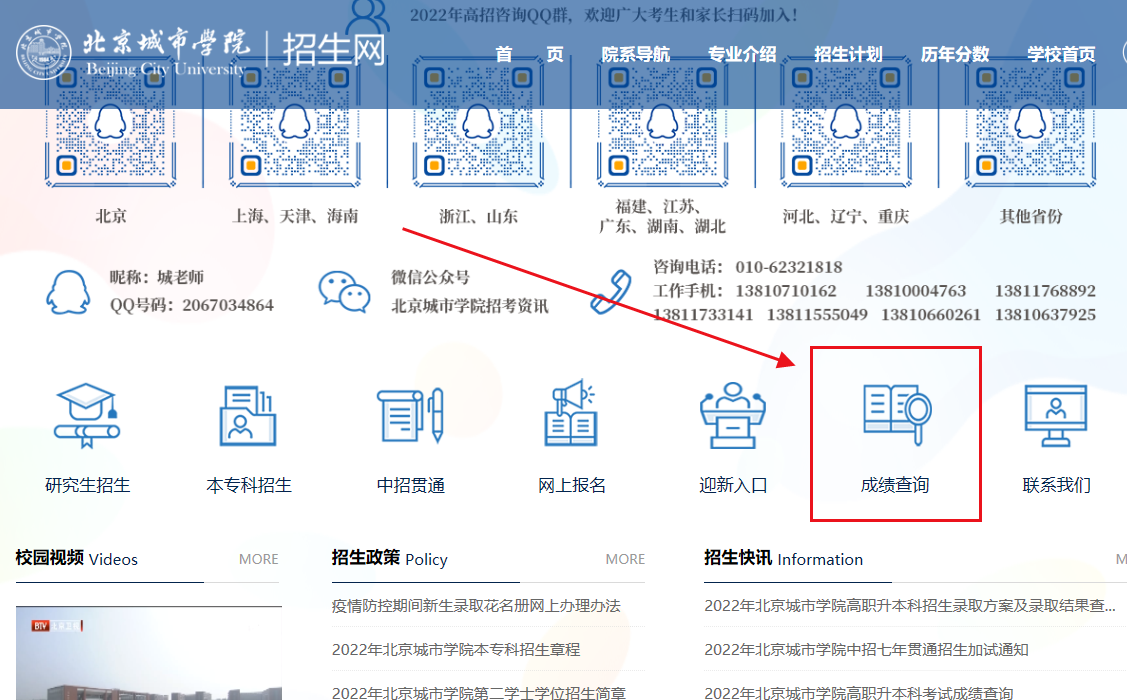The width and height of the screenshot is (1127, 700).
Task: Open 2022年北京城市学院本专科招生章程 article
Action: click(x=456, y=649)
